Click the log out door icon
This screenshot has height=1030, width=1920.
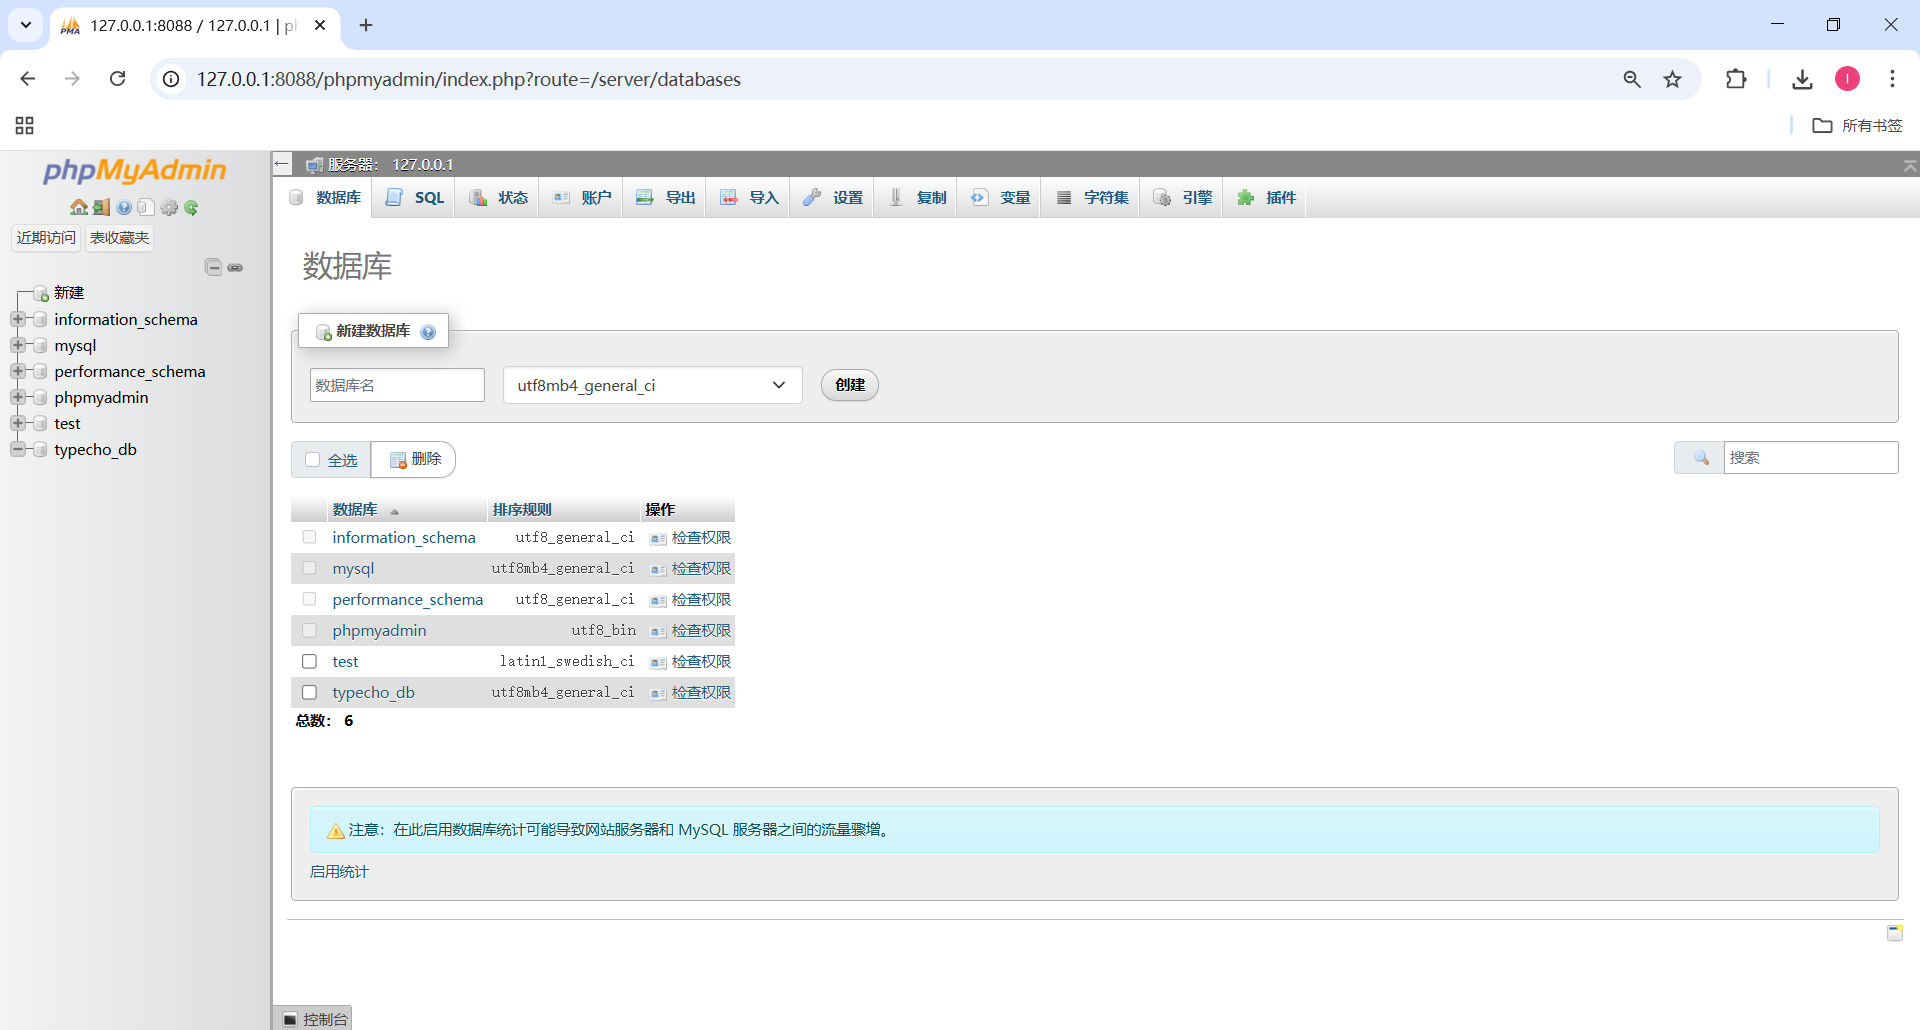[101, 207]
